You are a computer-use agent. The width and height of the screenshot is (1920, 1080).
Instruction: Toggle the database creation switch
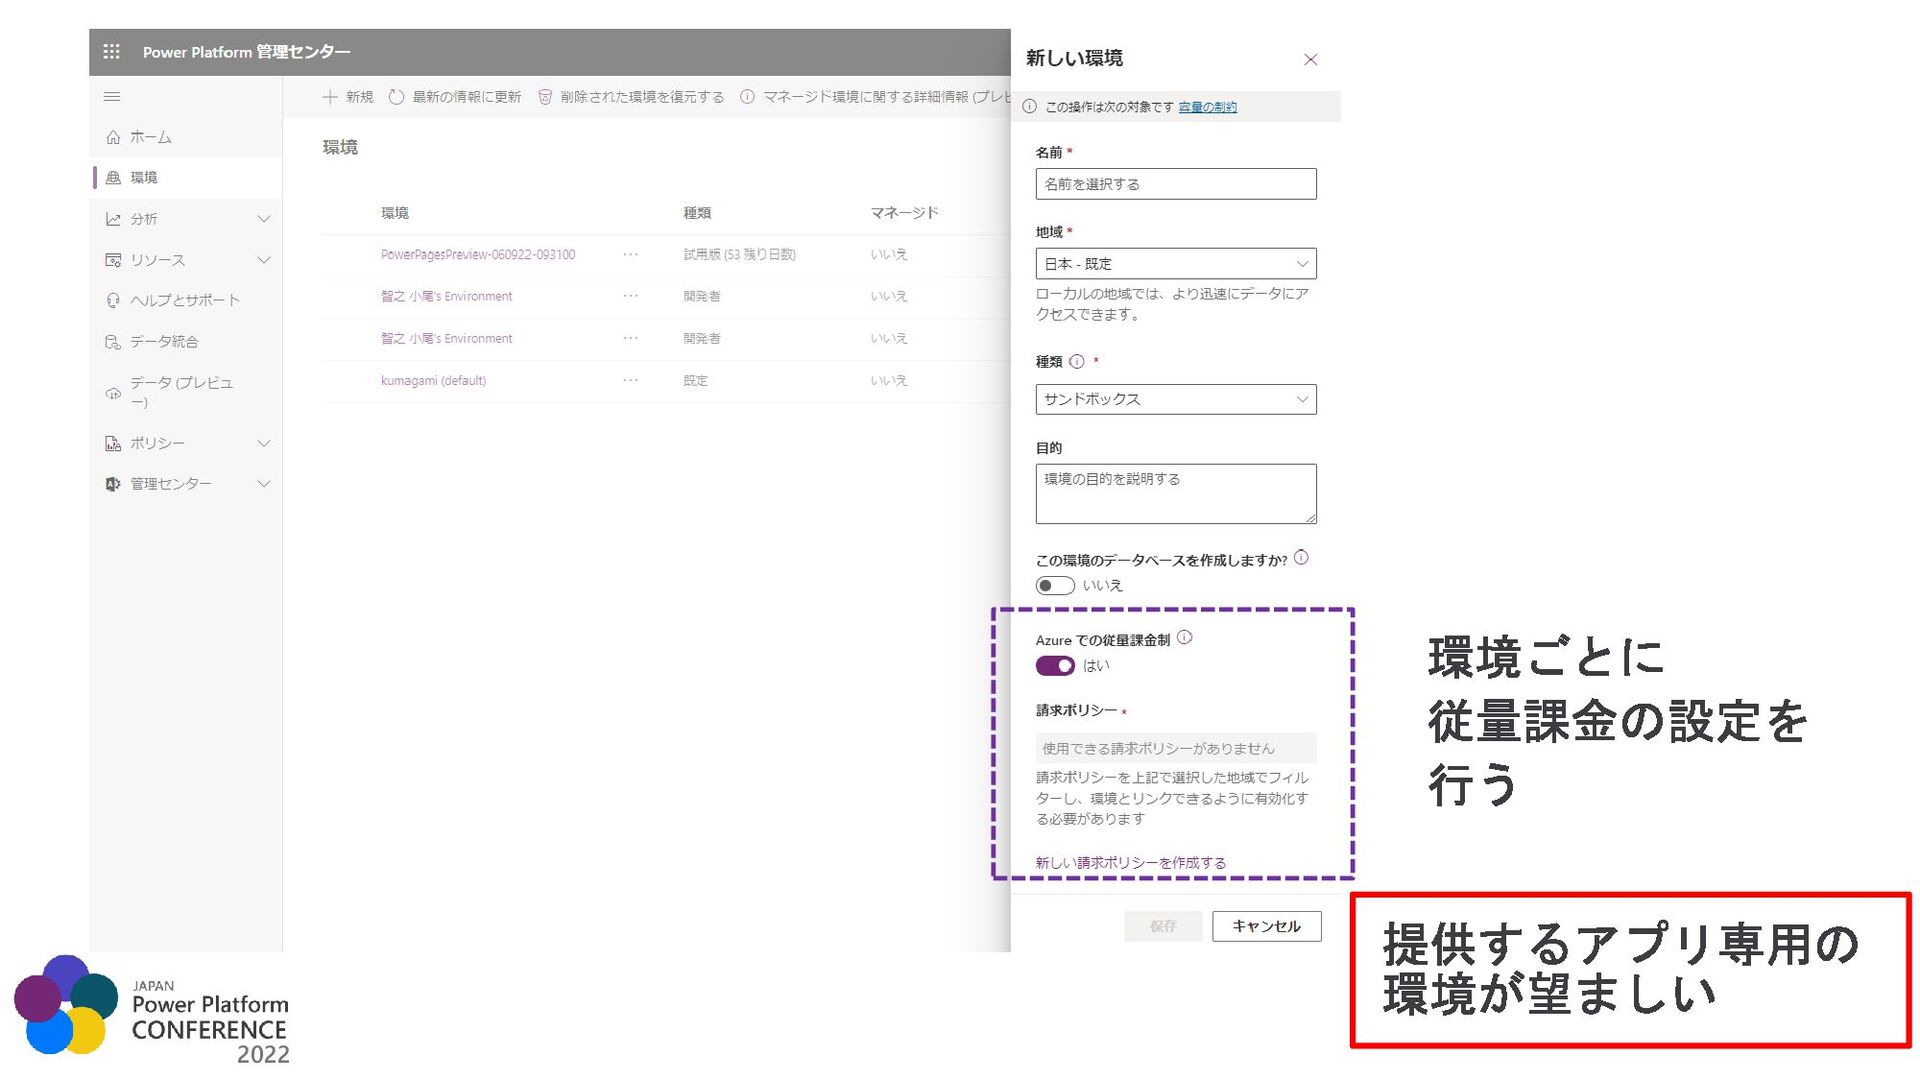[x=1054, y=586]
